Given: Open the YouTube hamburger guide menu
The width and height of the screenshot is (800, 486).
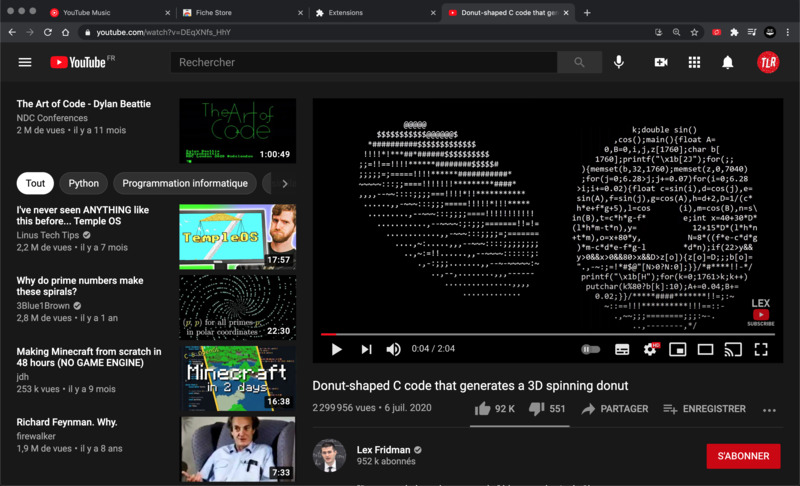Looking at the screenshot, I should 24,62.
